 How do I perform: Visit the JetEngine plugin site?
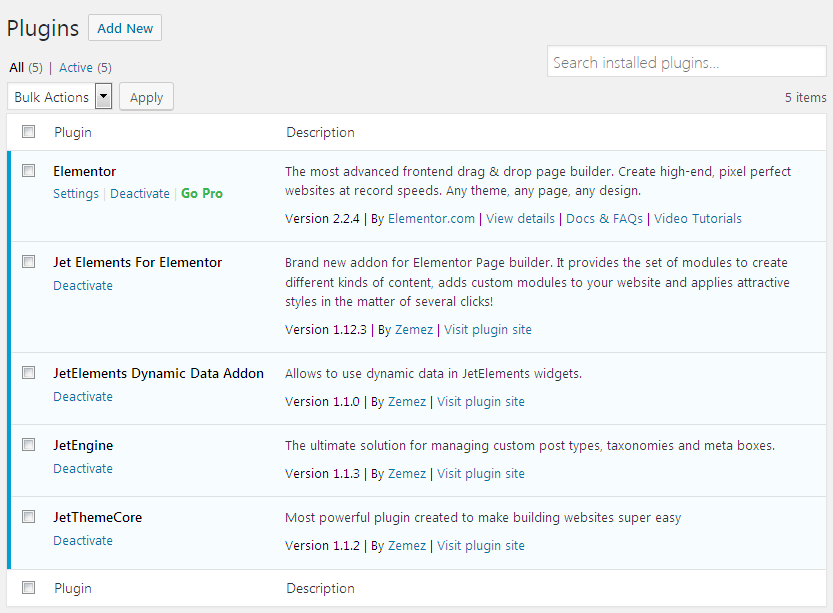[x=481, y=473]
